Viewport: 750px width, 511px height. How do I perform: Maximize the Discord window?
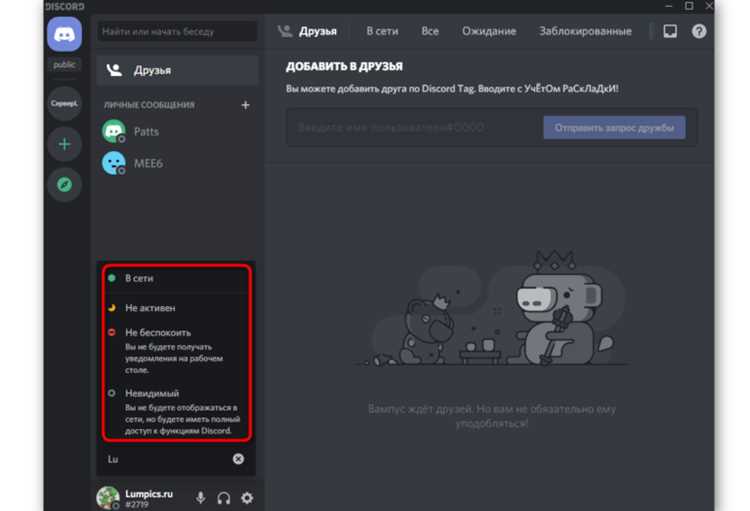(x=689, y=6)
